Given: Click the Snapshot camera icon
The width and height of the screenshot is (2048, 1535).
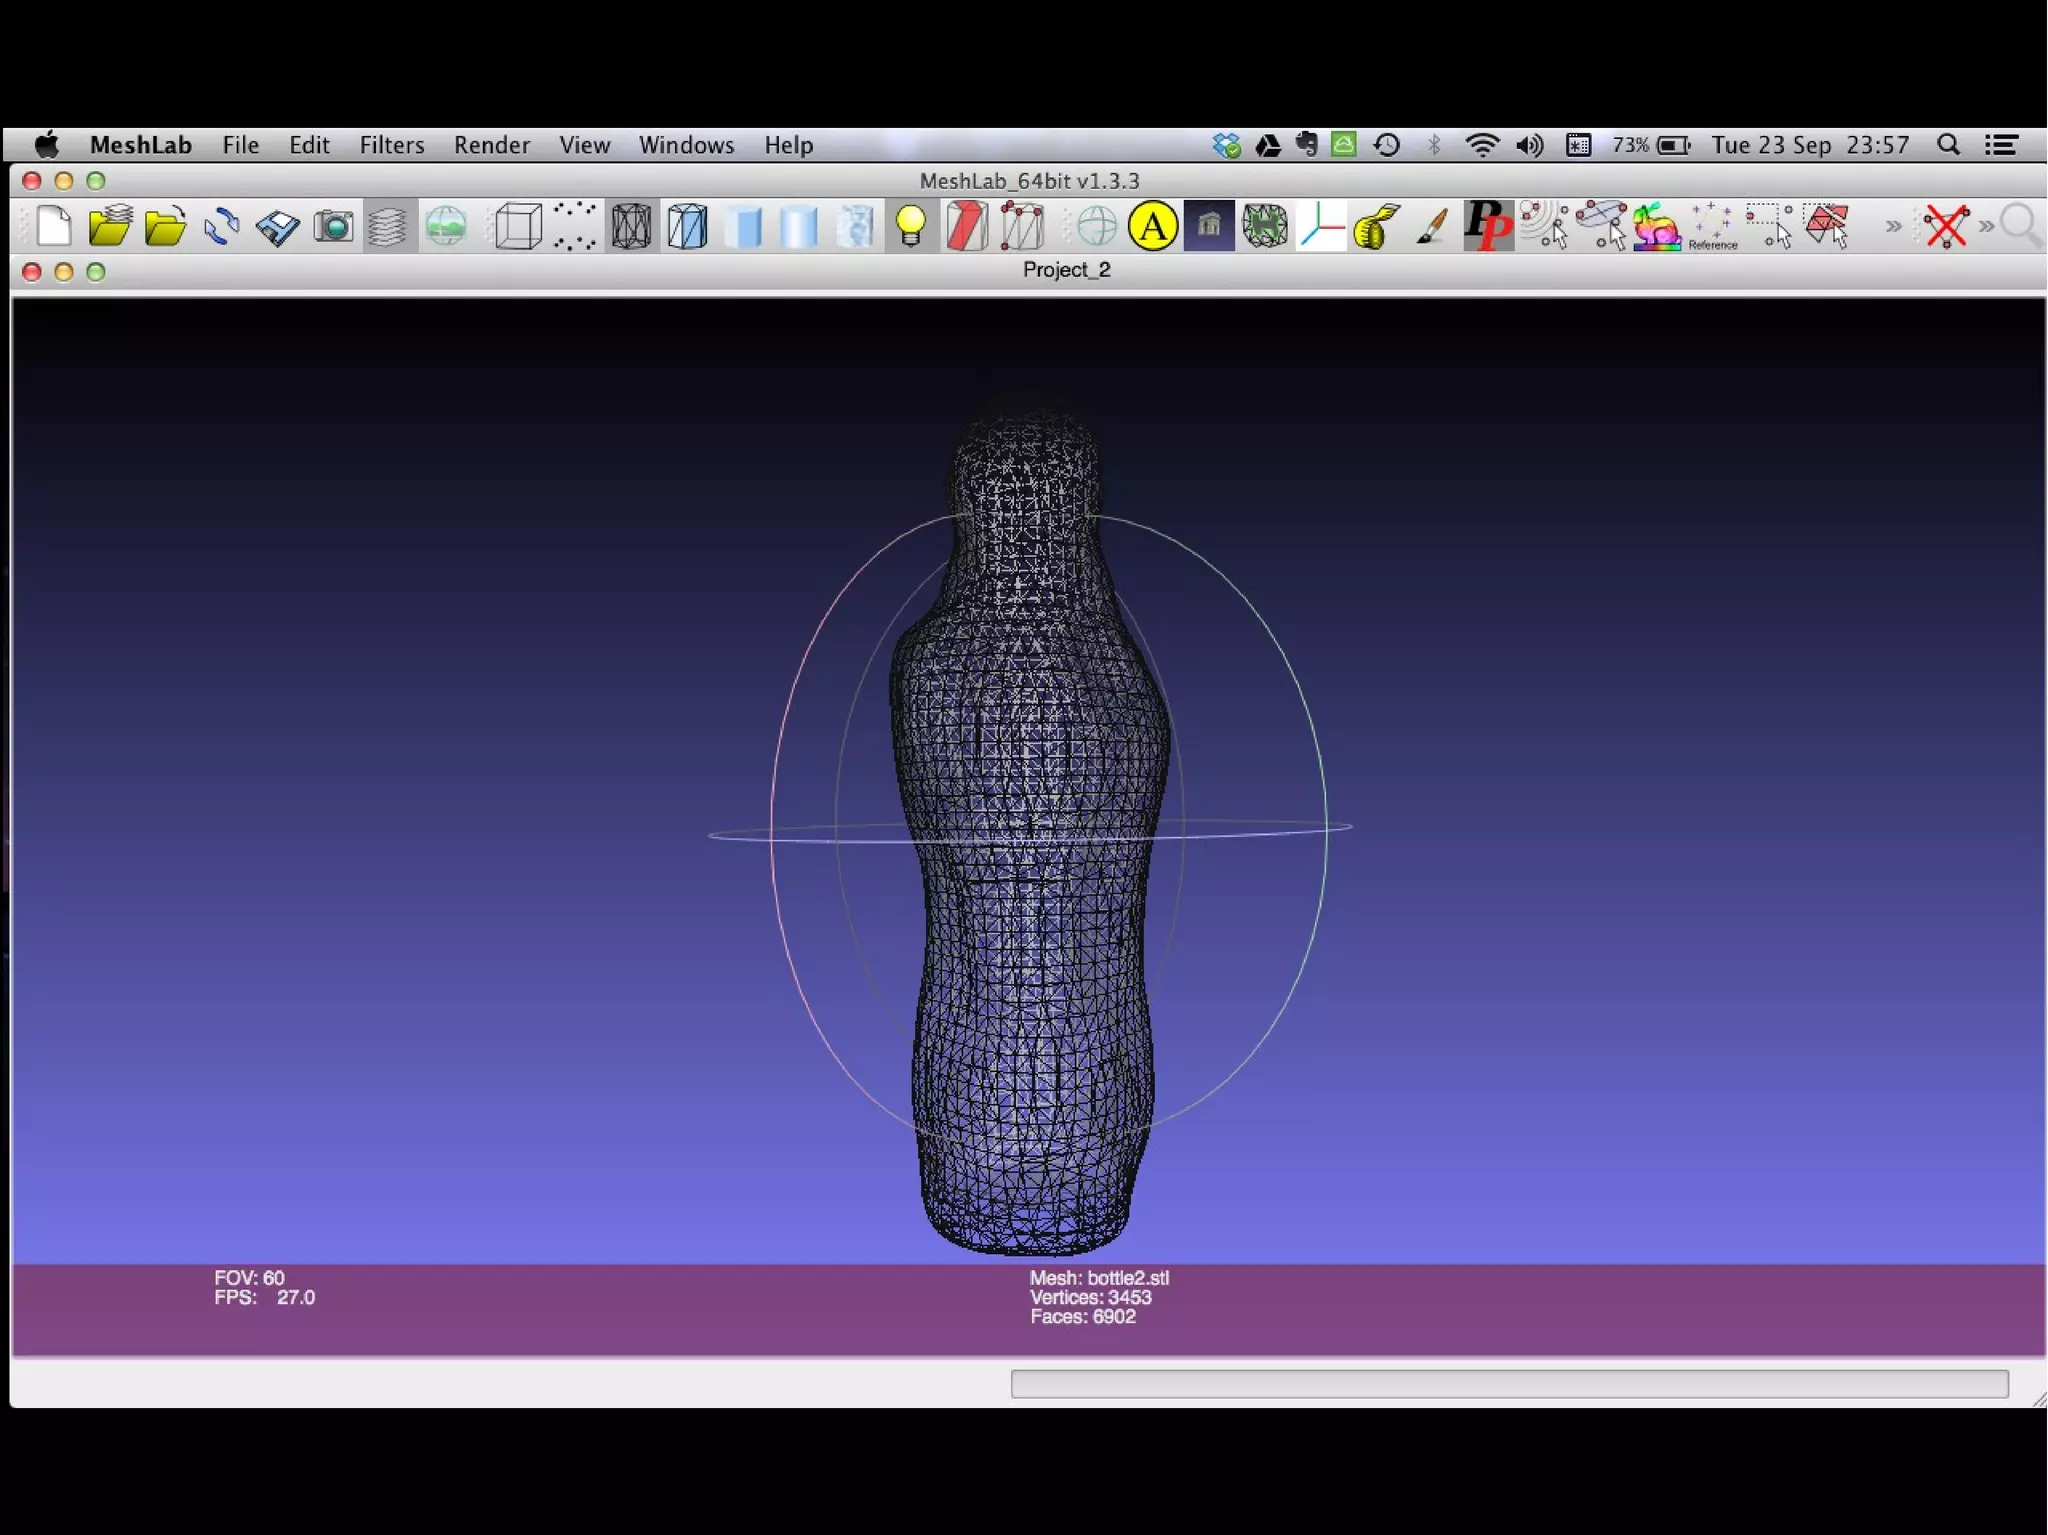Looking at the screenshot, I should click(333, 226).
